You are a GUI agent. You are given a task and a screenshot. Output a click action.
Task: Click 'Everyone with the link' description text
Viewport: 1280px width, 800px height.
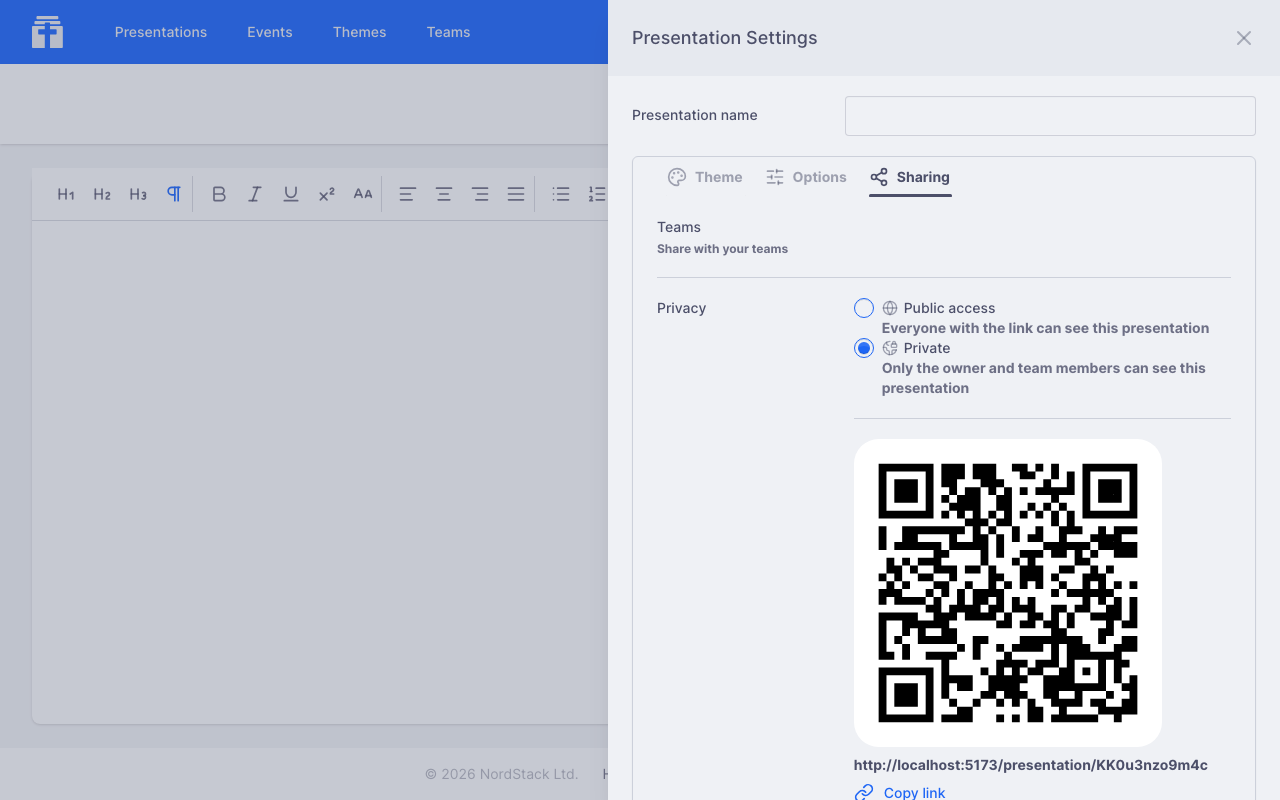click(x=1046, y=328)
